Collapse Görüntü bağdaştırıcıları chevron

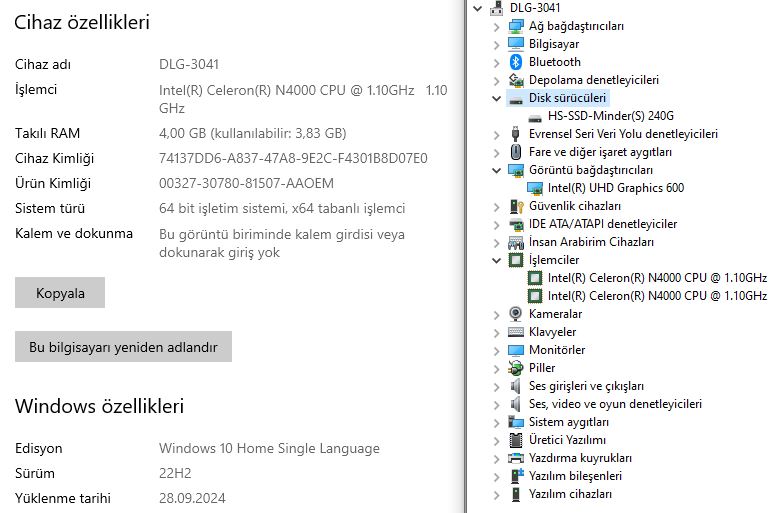pyautogui.click(x=496, y=170)
